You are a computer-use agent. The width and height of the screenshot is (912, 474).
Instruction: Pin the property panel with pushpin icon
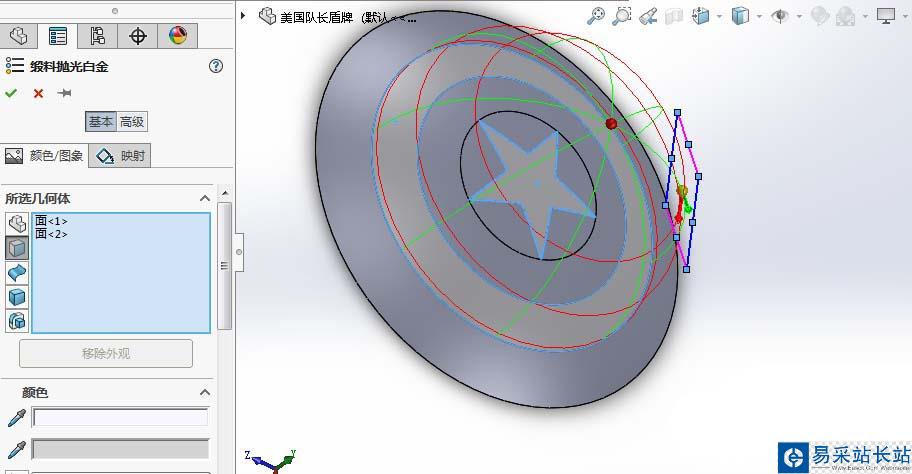(x=65, y=93)
